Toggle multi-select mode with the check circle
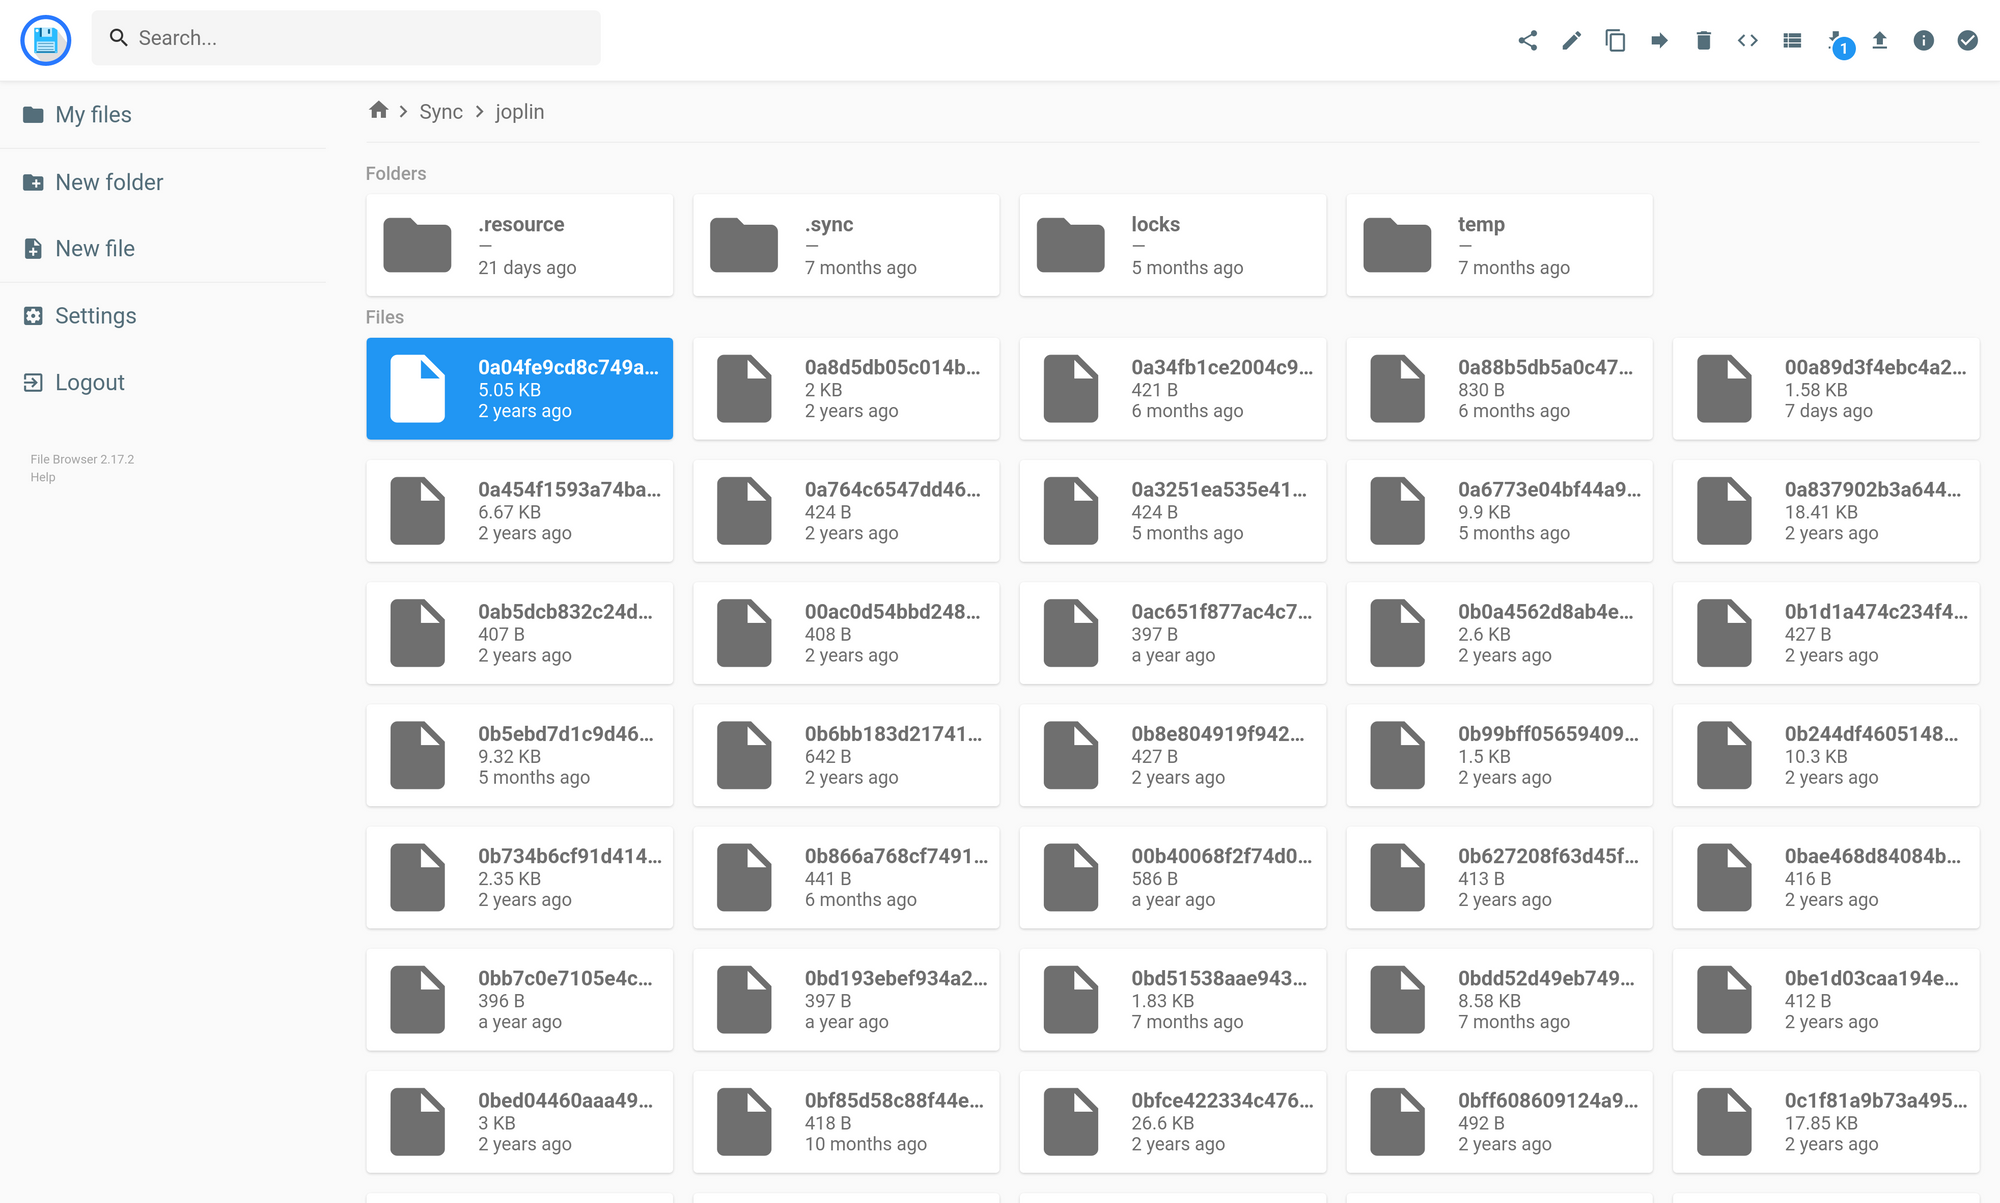2000x1203 pixels. coord(1967,40)
